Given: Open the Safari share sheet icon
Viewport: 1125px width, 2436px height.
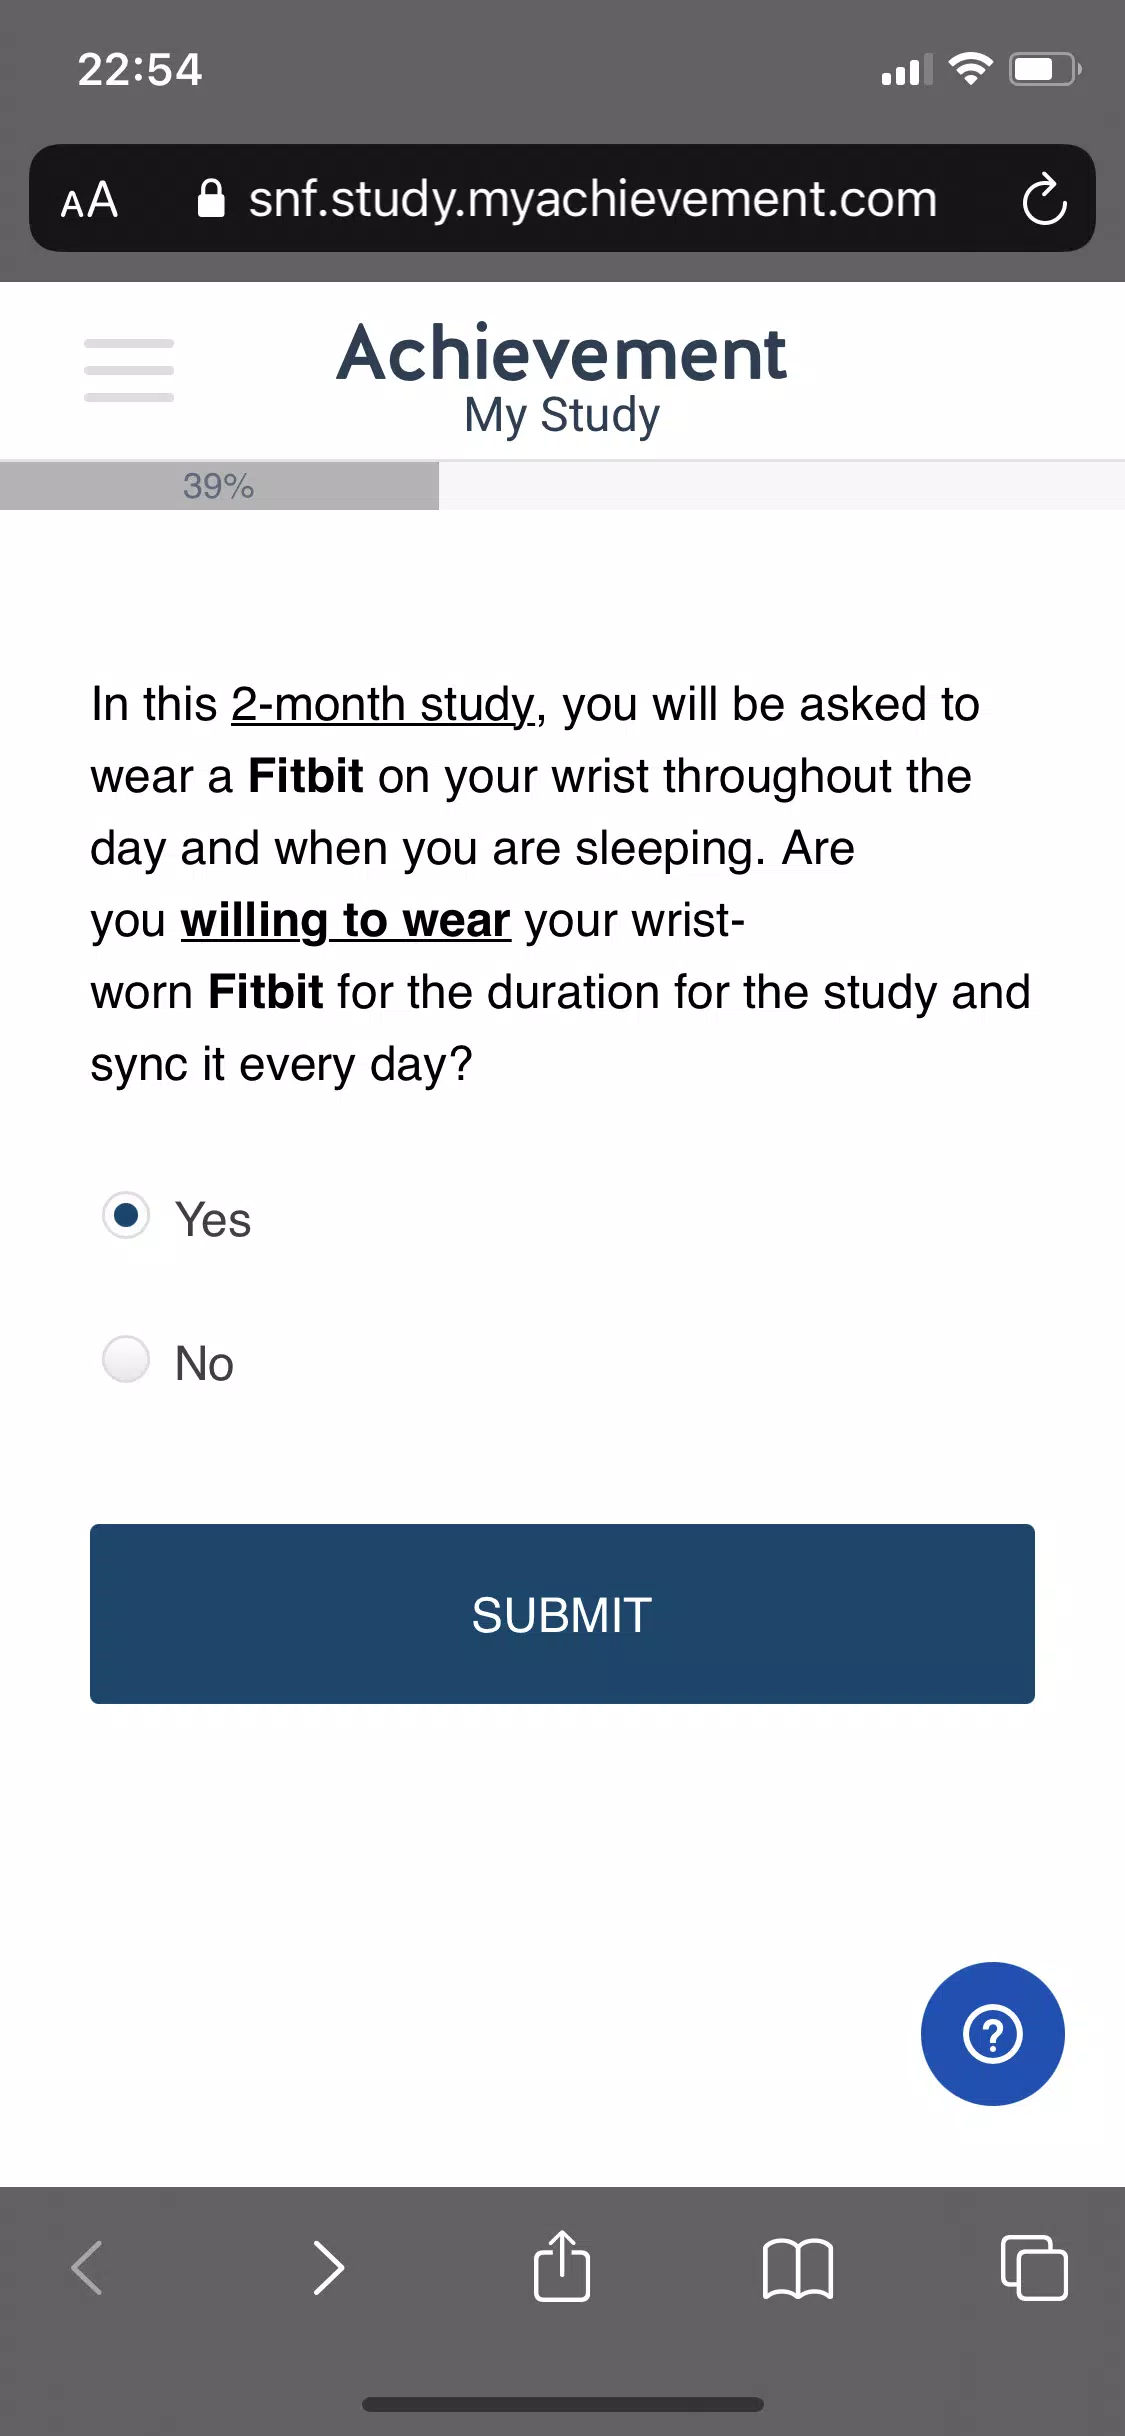Looking at the screenshot, I should [x=562, y=2265].
